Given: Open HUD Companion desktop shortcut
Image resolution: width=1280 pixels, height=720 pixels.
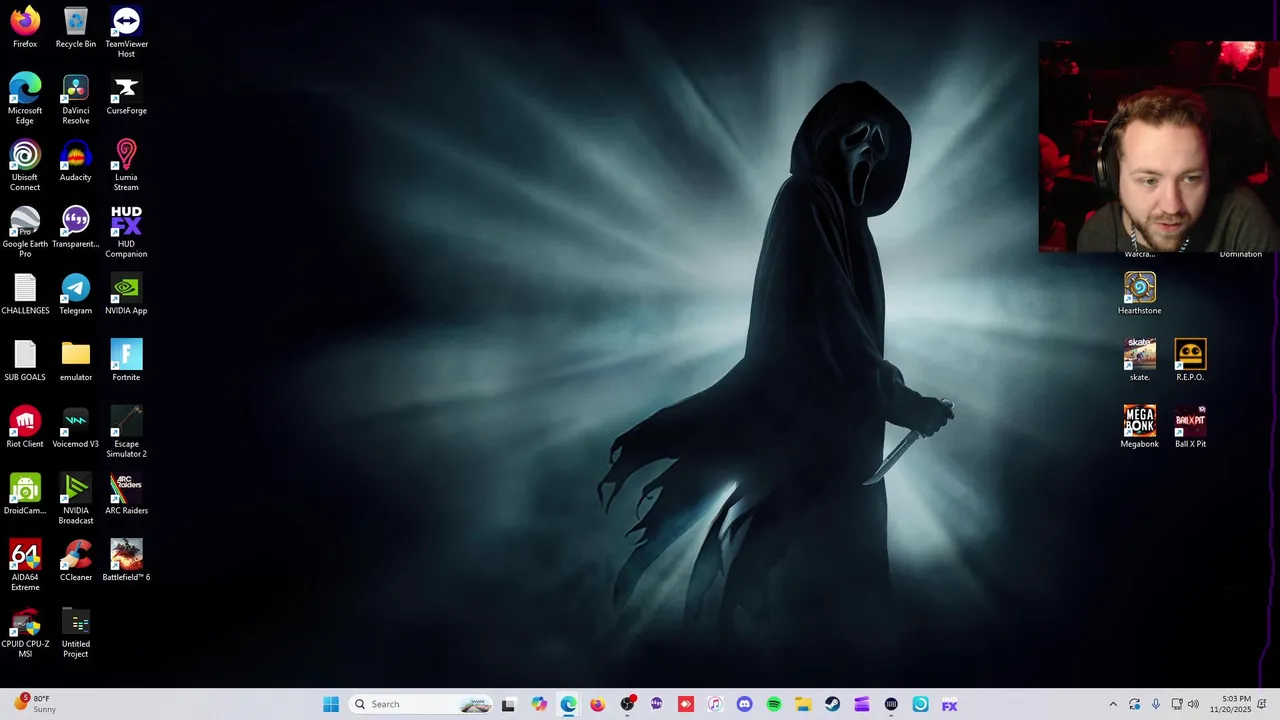Looking at the screenshot, I should (x=126, y=232).
